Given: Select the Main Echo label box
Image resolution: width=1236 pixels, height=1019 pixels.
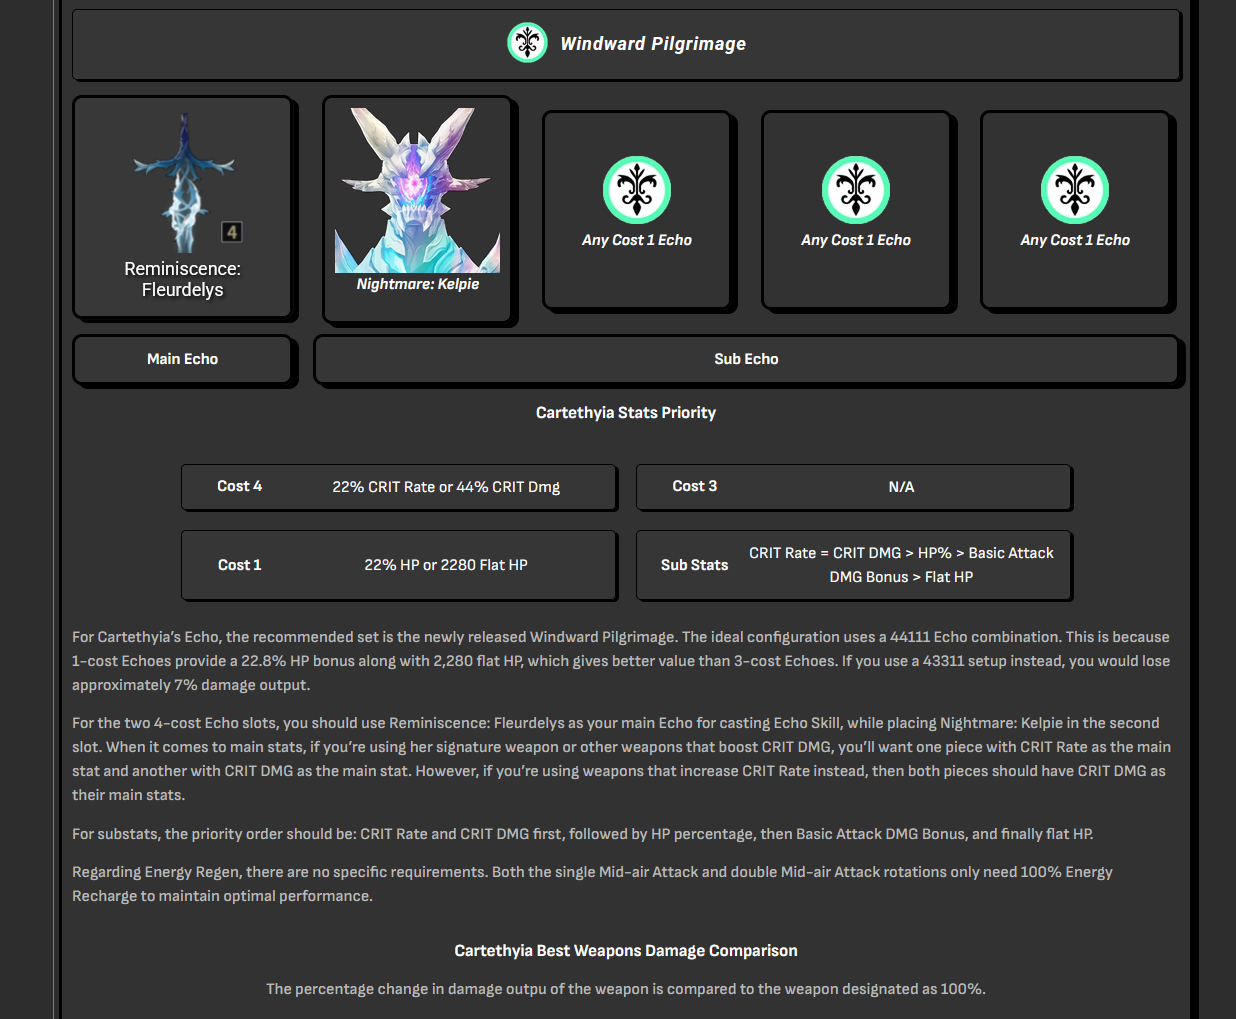Looking at the screenshot, I should point(183,359).
